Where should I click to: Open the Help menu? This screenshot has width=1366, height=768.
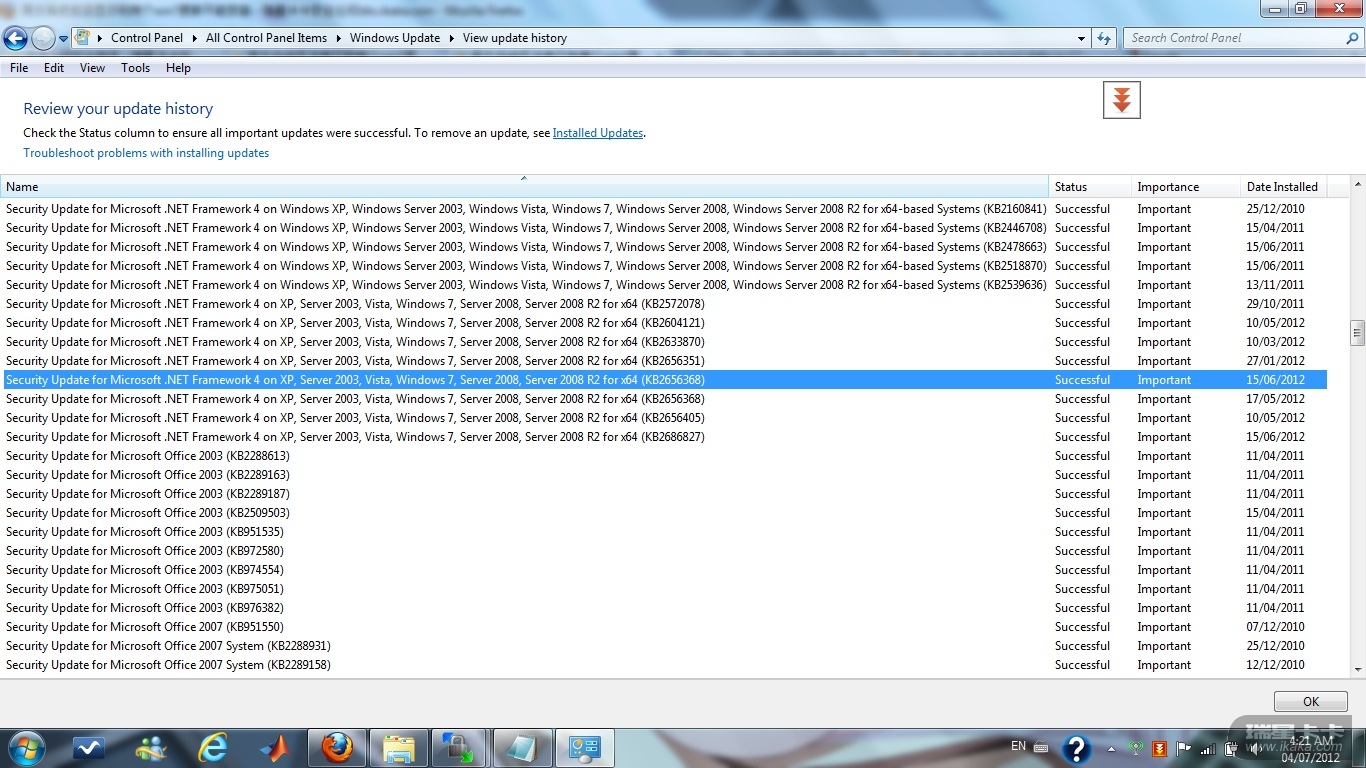(178, 68)
